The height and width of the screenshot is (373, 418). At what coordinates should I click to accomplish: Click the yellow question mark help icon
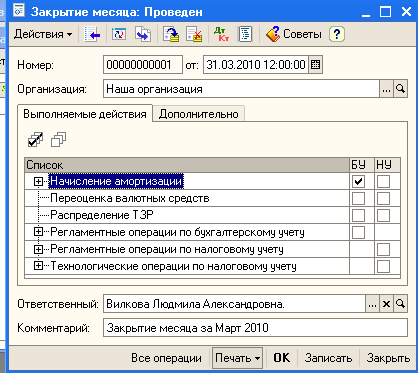coord(337,34)
